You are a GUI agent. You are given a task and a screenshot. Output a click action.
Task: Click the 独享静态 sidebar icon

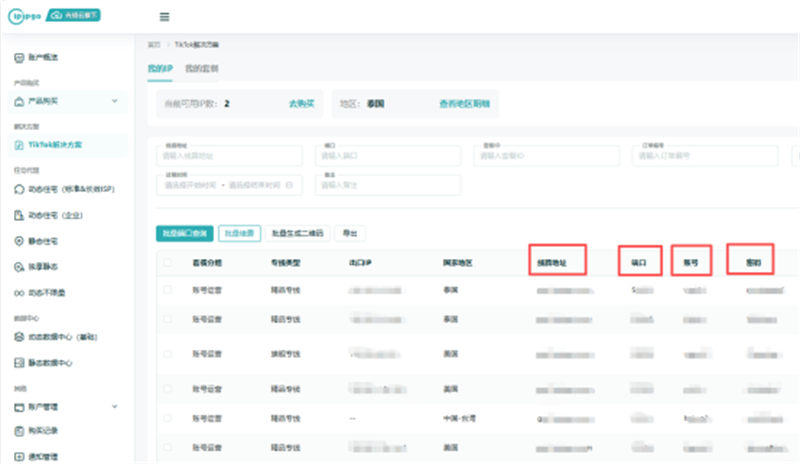click(x=19, y=267)
